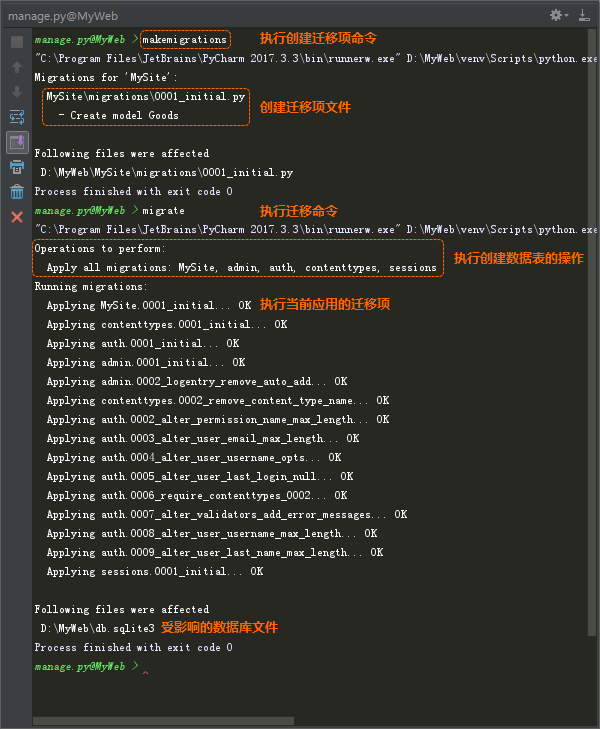Click the print output icon
The width and height of the screenshot is (600, 729).
(x=17, y=167)
